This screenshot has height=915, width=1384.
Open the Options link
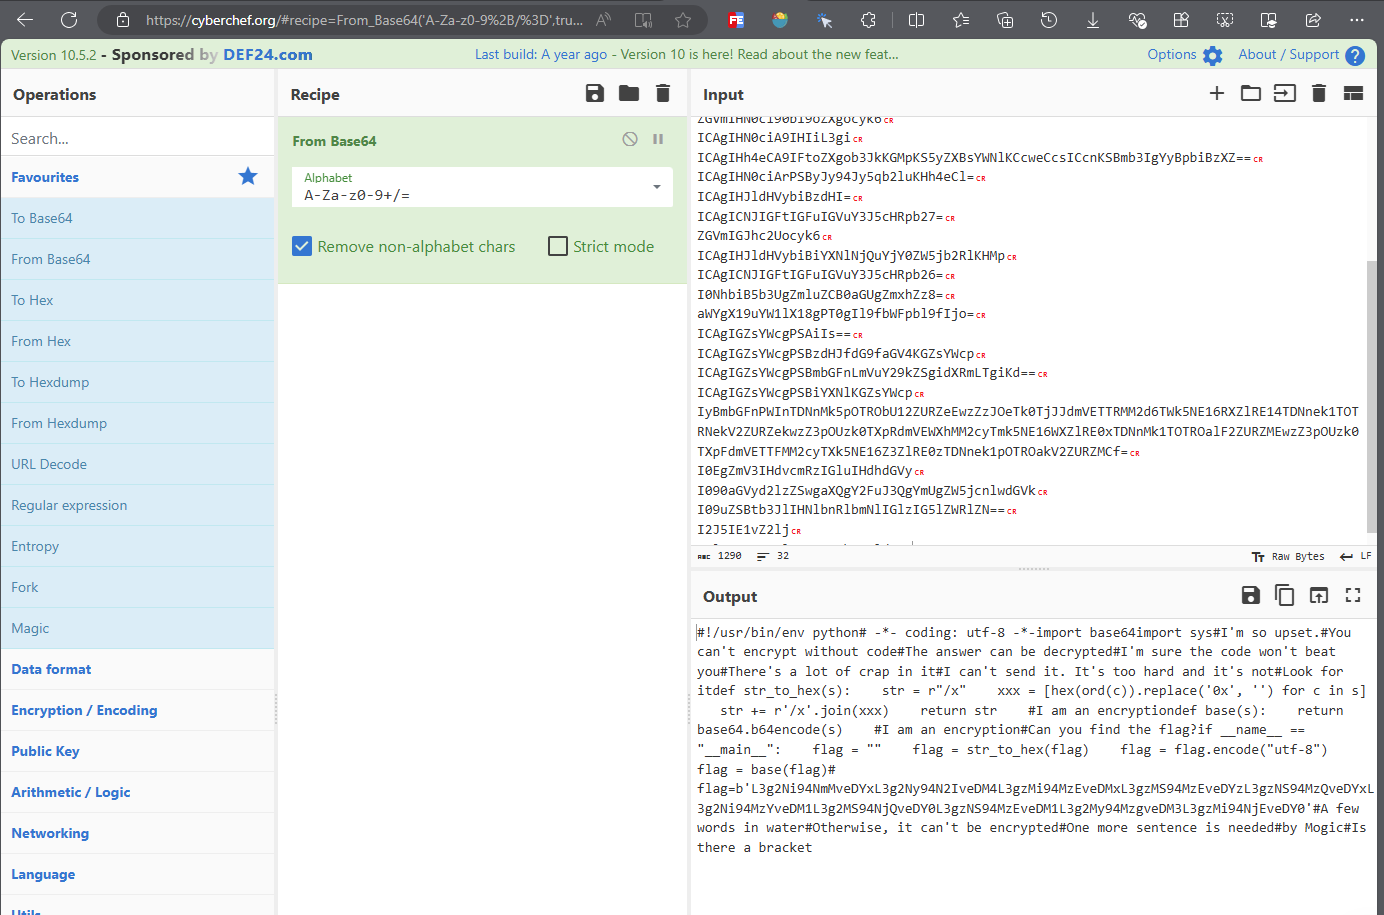coord(1172,55)
